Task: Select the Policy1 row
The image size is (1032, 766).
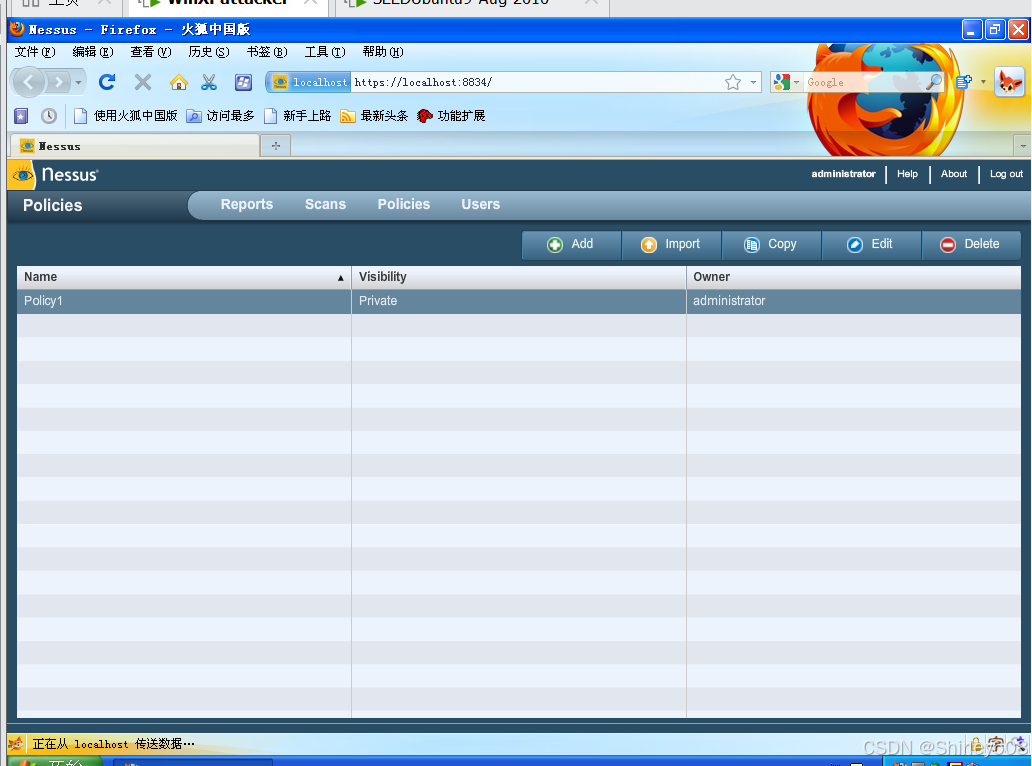Action: [x=519, y=301]
